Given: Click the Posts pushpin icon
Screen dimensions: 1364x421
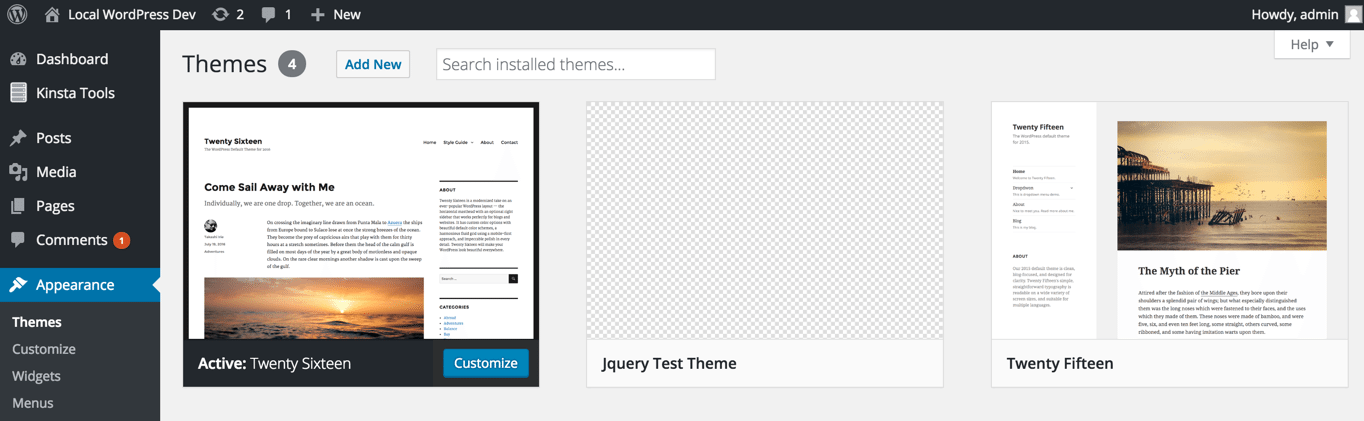Looking at the screenshot, I should tap(18, 138).
